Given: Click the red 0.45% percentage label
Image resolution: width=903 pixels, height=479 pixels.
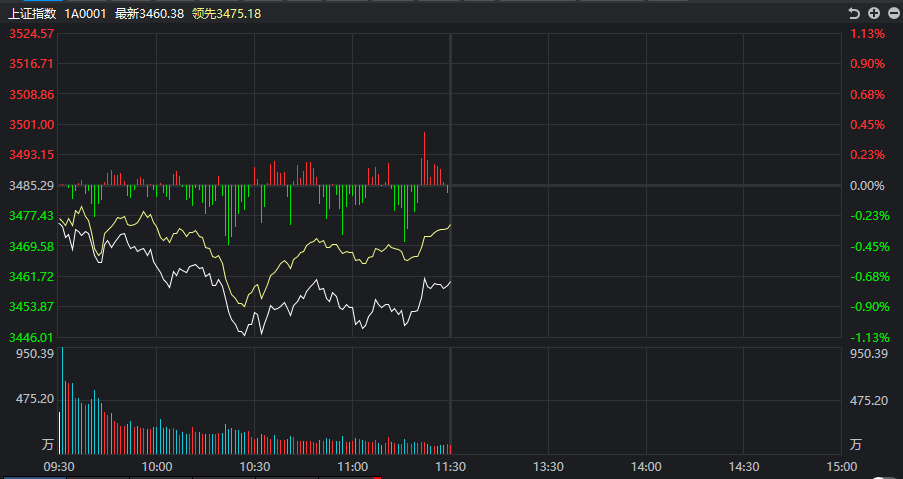Looking at the screenshot, I should (x=867, y=124).
